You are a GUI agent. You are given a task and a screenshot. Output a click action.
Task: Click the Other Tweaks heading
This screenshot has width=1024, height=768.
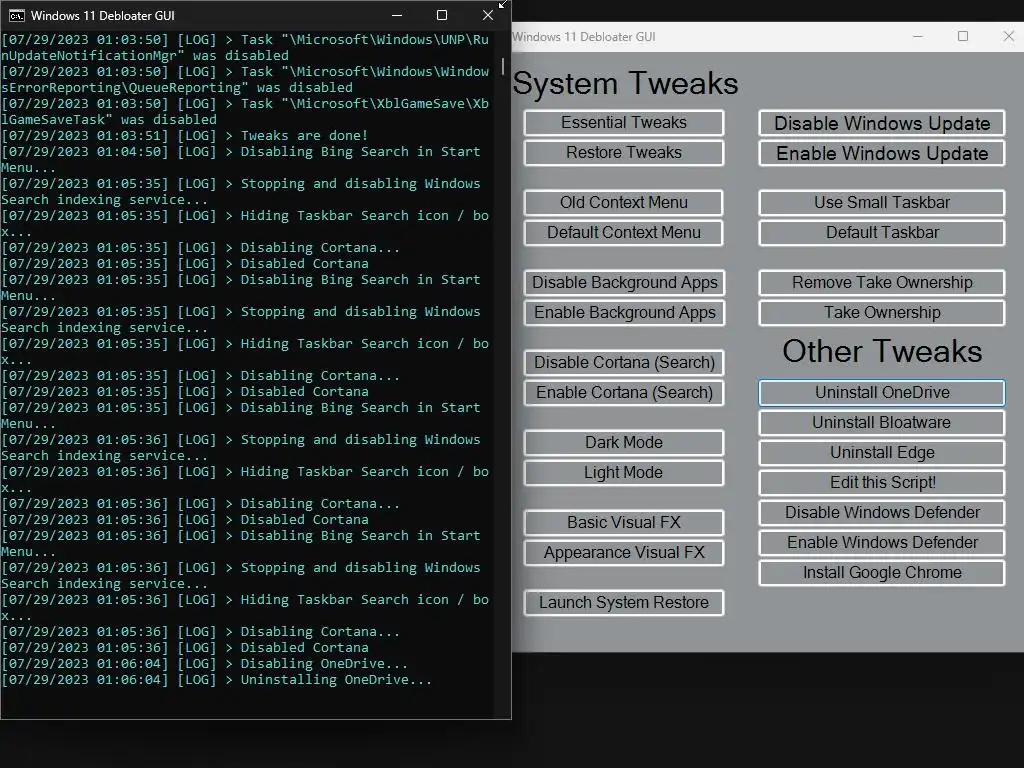coord(882,351)
